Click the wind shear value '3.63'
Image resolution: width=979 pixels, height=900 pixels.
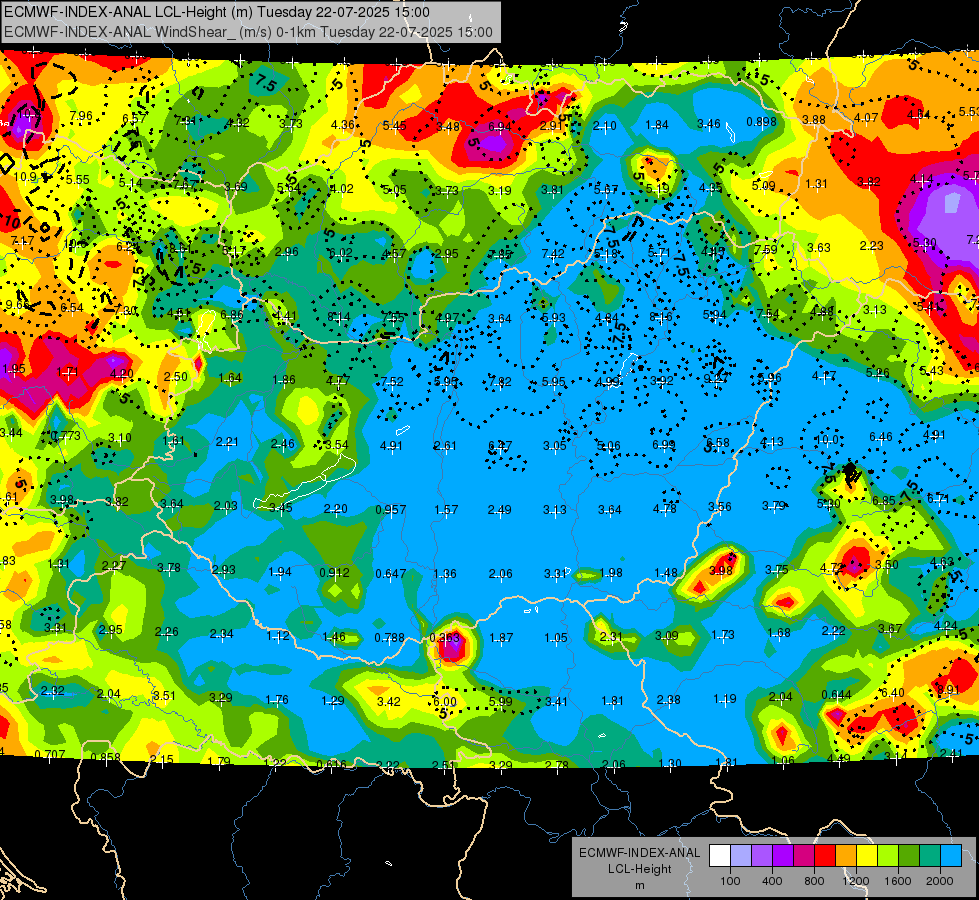(819, 248)
